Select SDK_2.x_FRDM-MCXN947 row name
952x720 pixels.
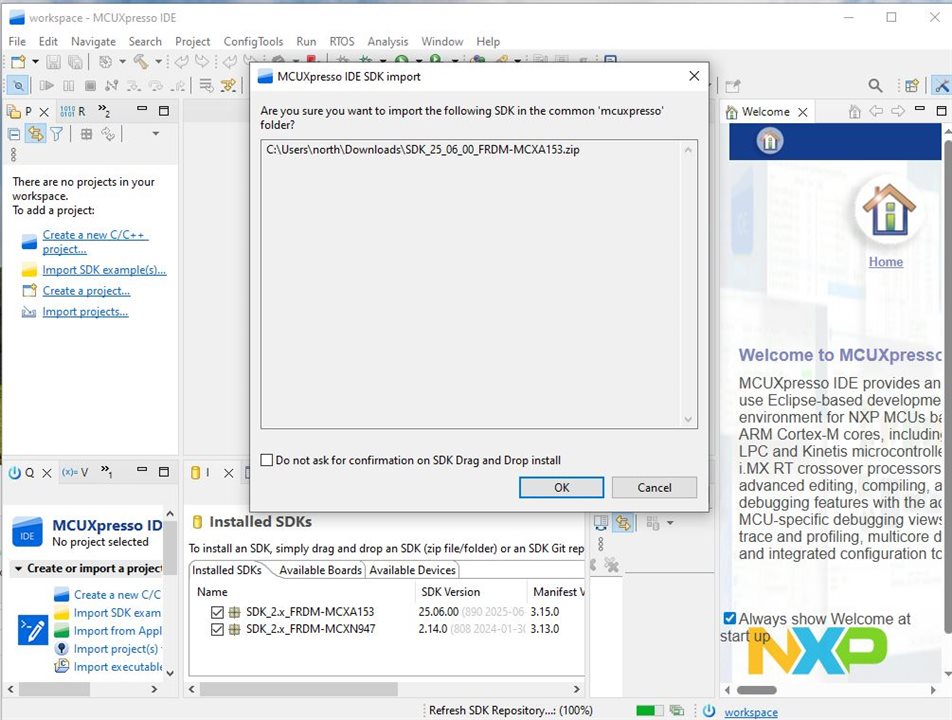coord(310,629)
